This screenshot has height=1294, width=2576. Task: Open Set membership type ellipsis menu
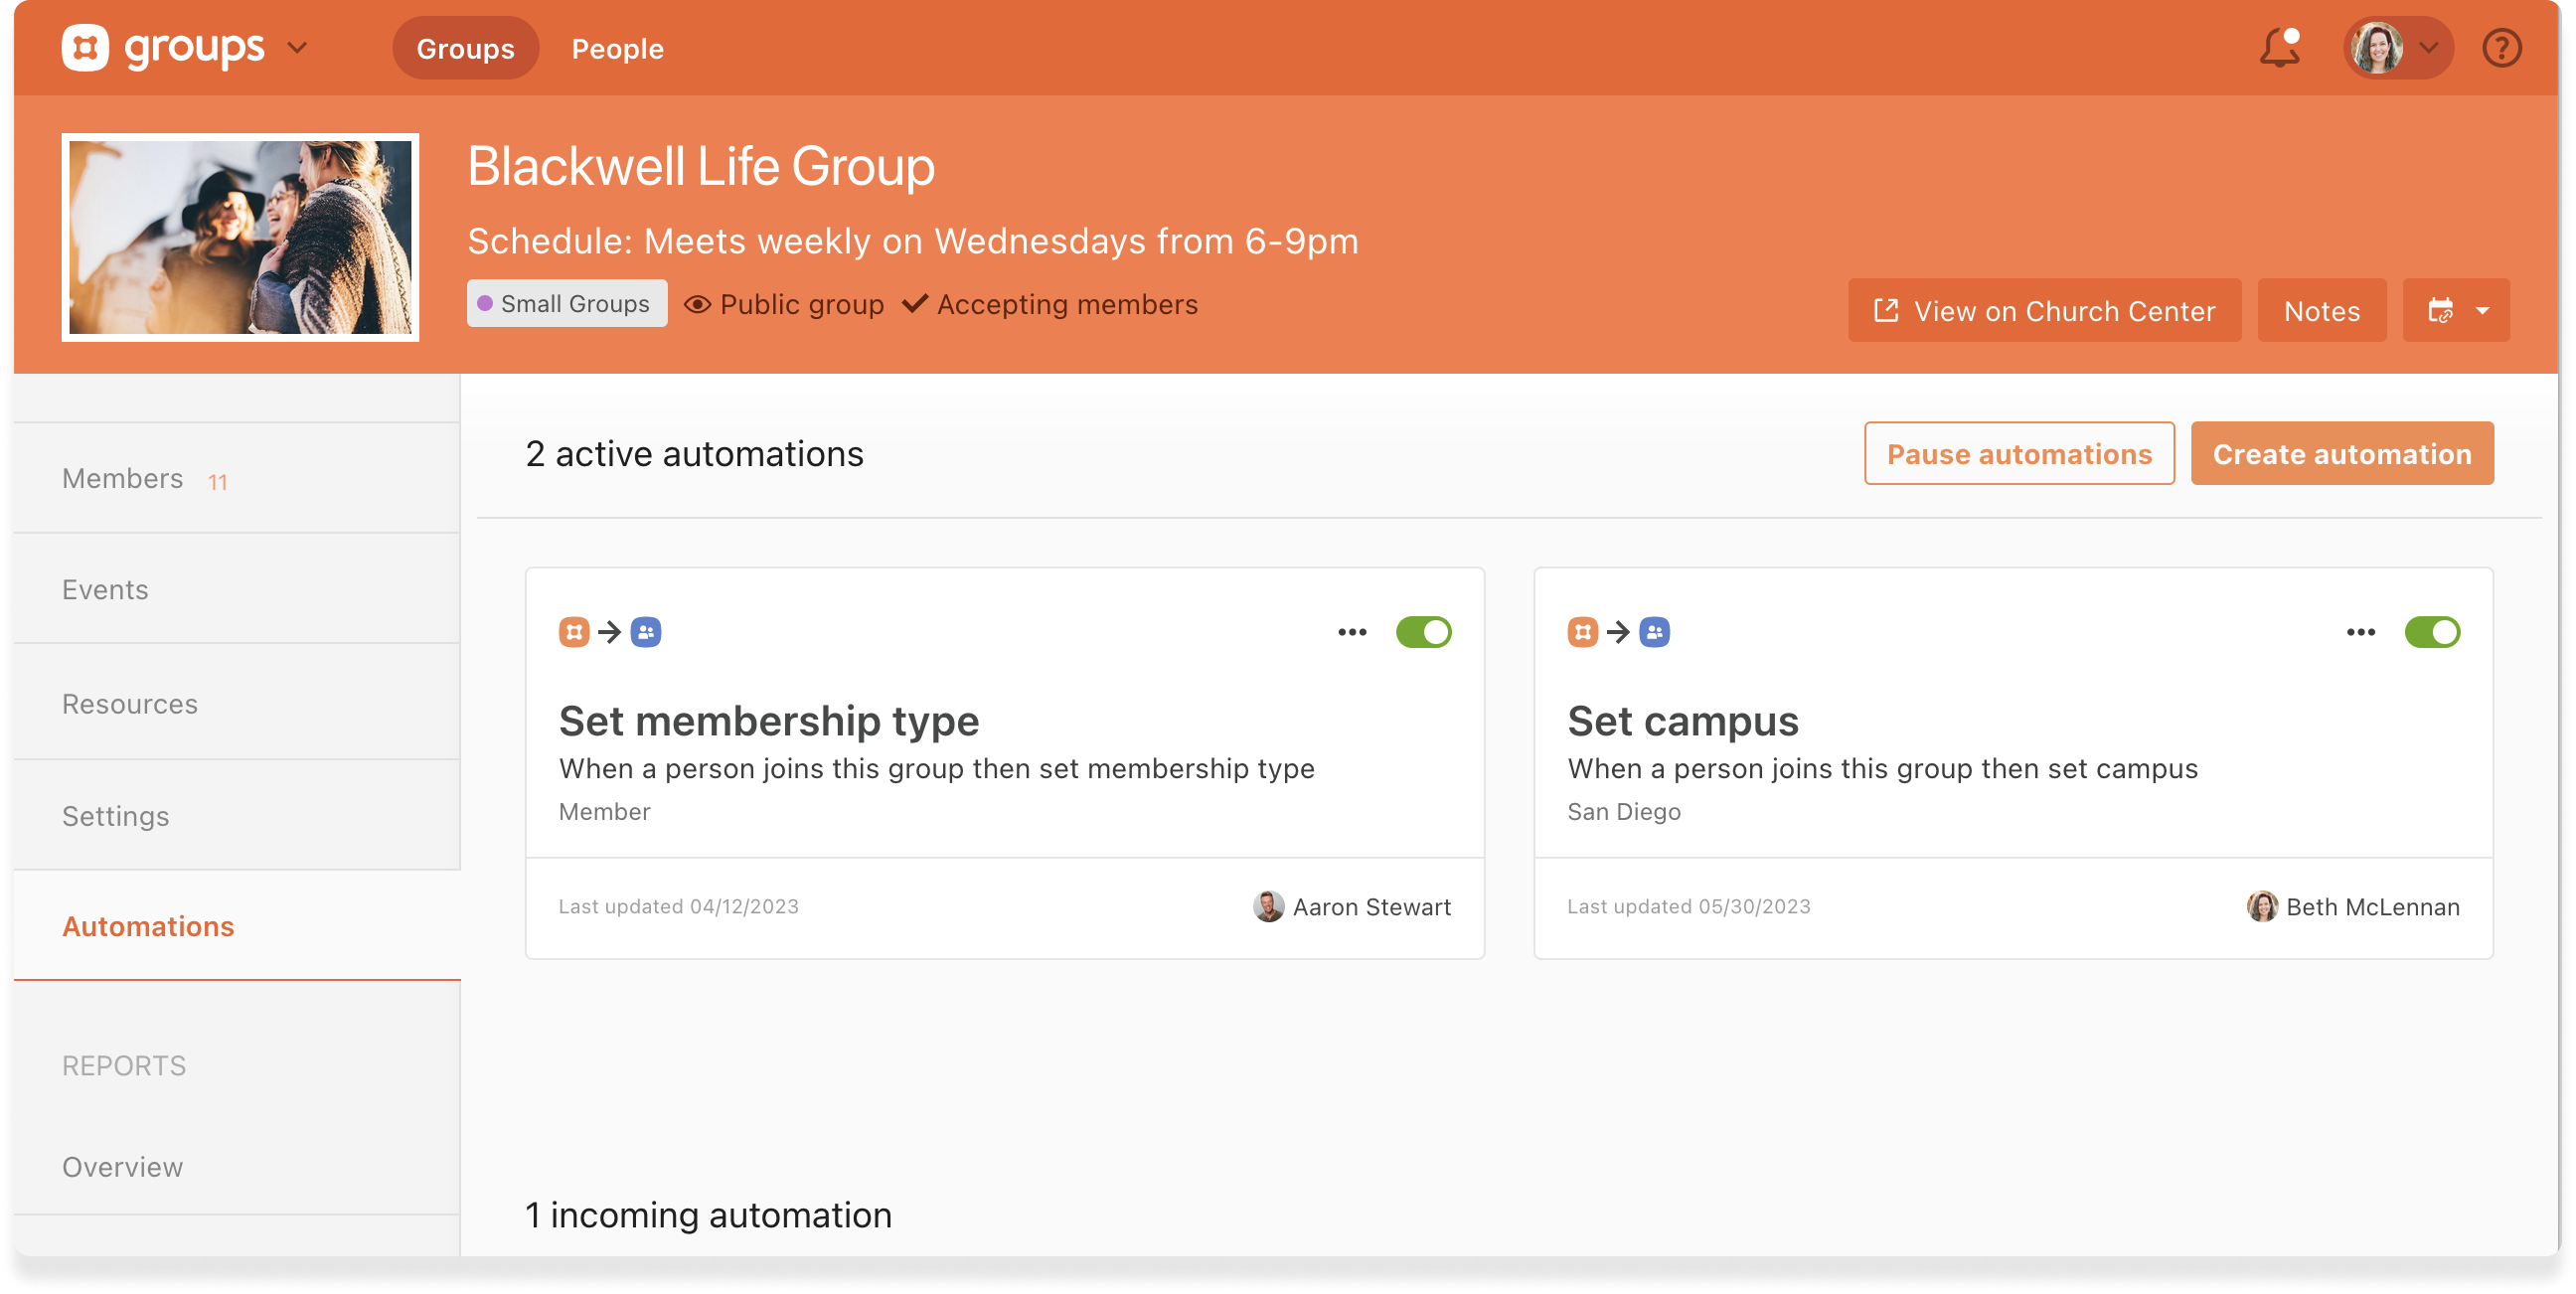click(1352, 632)
